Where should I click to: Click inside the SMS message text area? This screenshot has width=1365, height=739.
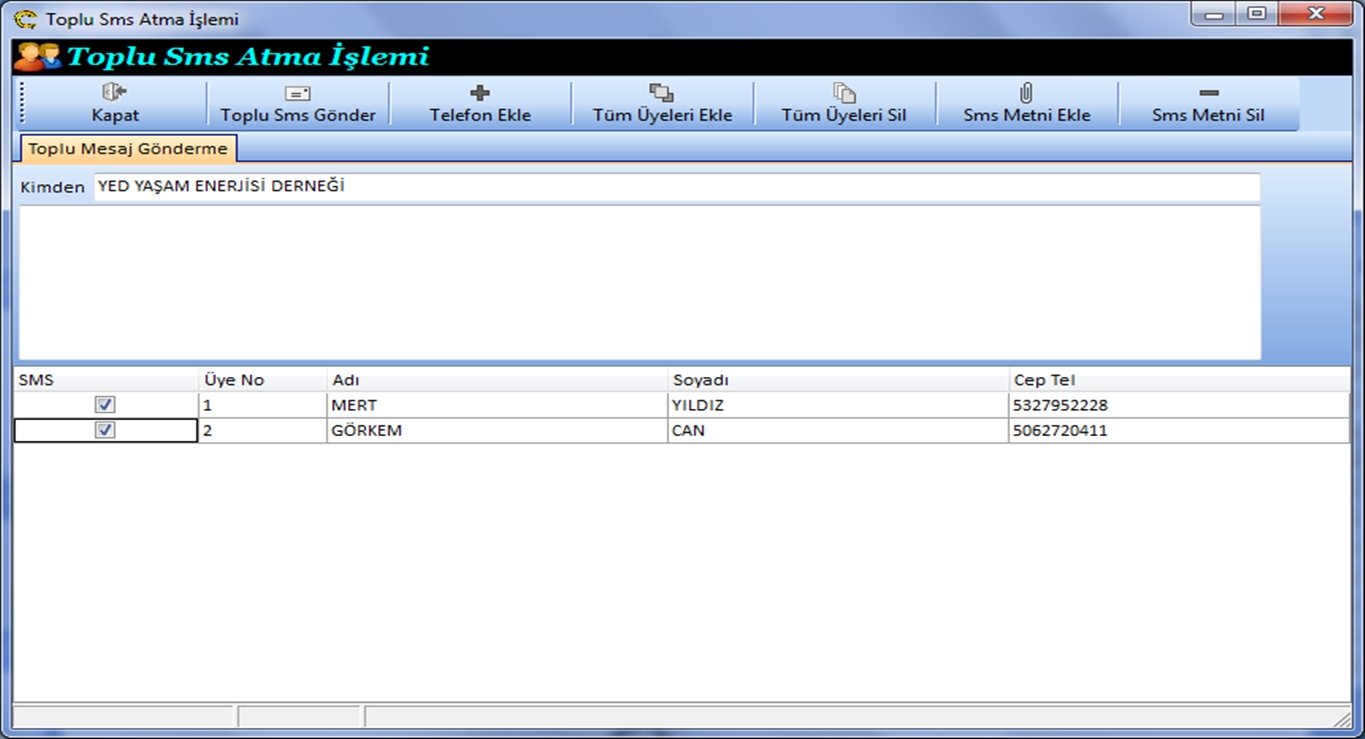(640, 282)
